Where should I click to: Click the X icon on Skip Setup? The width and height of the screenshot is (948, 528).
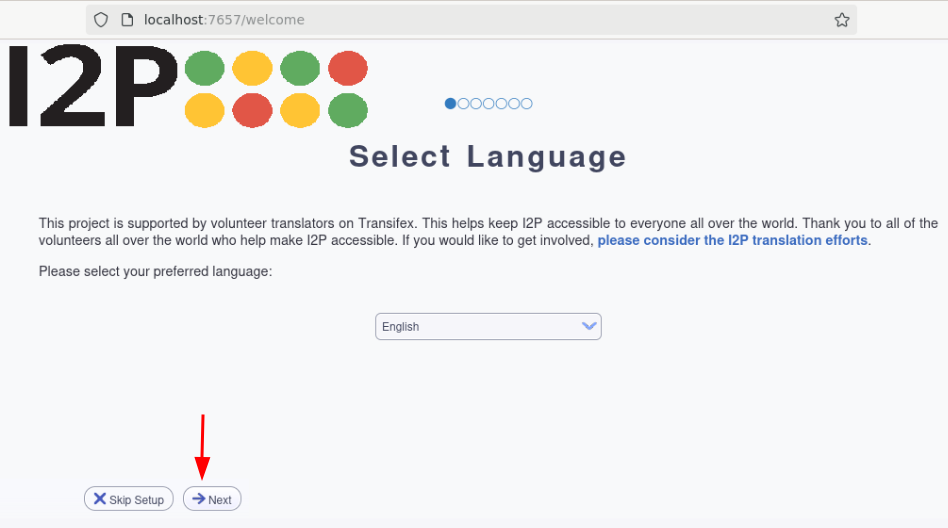pos(100,499)
